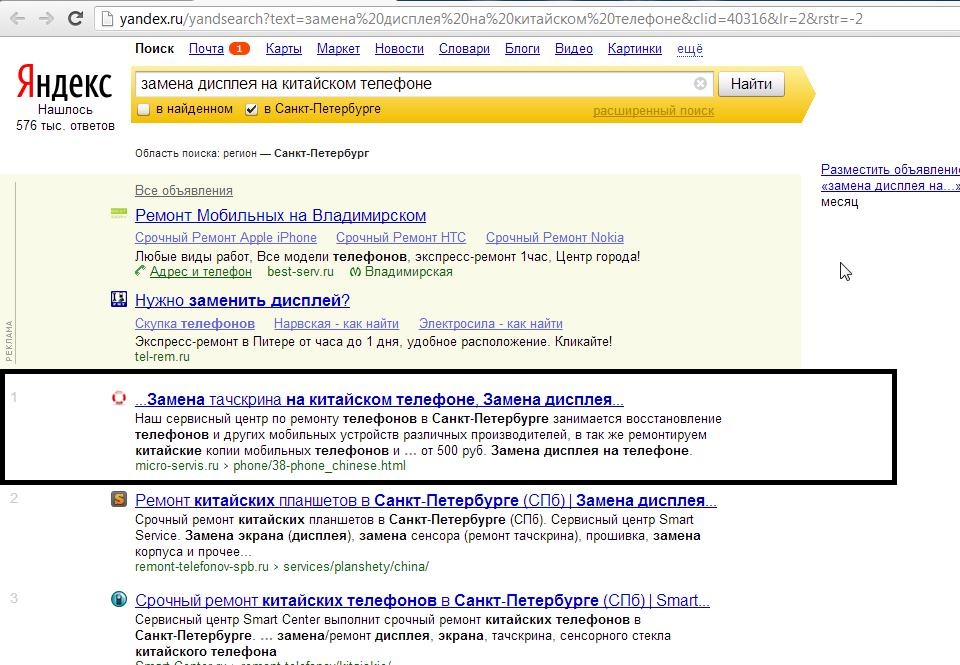This screenshot has width=960, height=665.
Task: Switch to Картинки search
Action: pyautogui.click(x=634, y=49)
